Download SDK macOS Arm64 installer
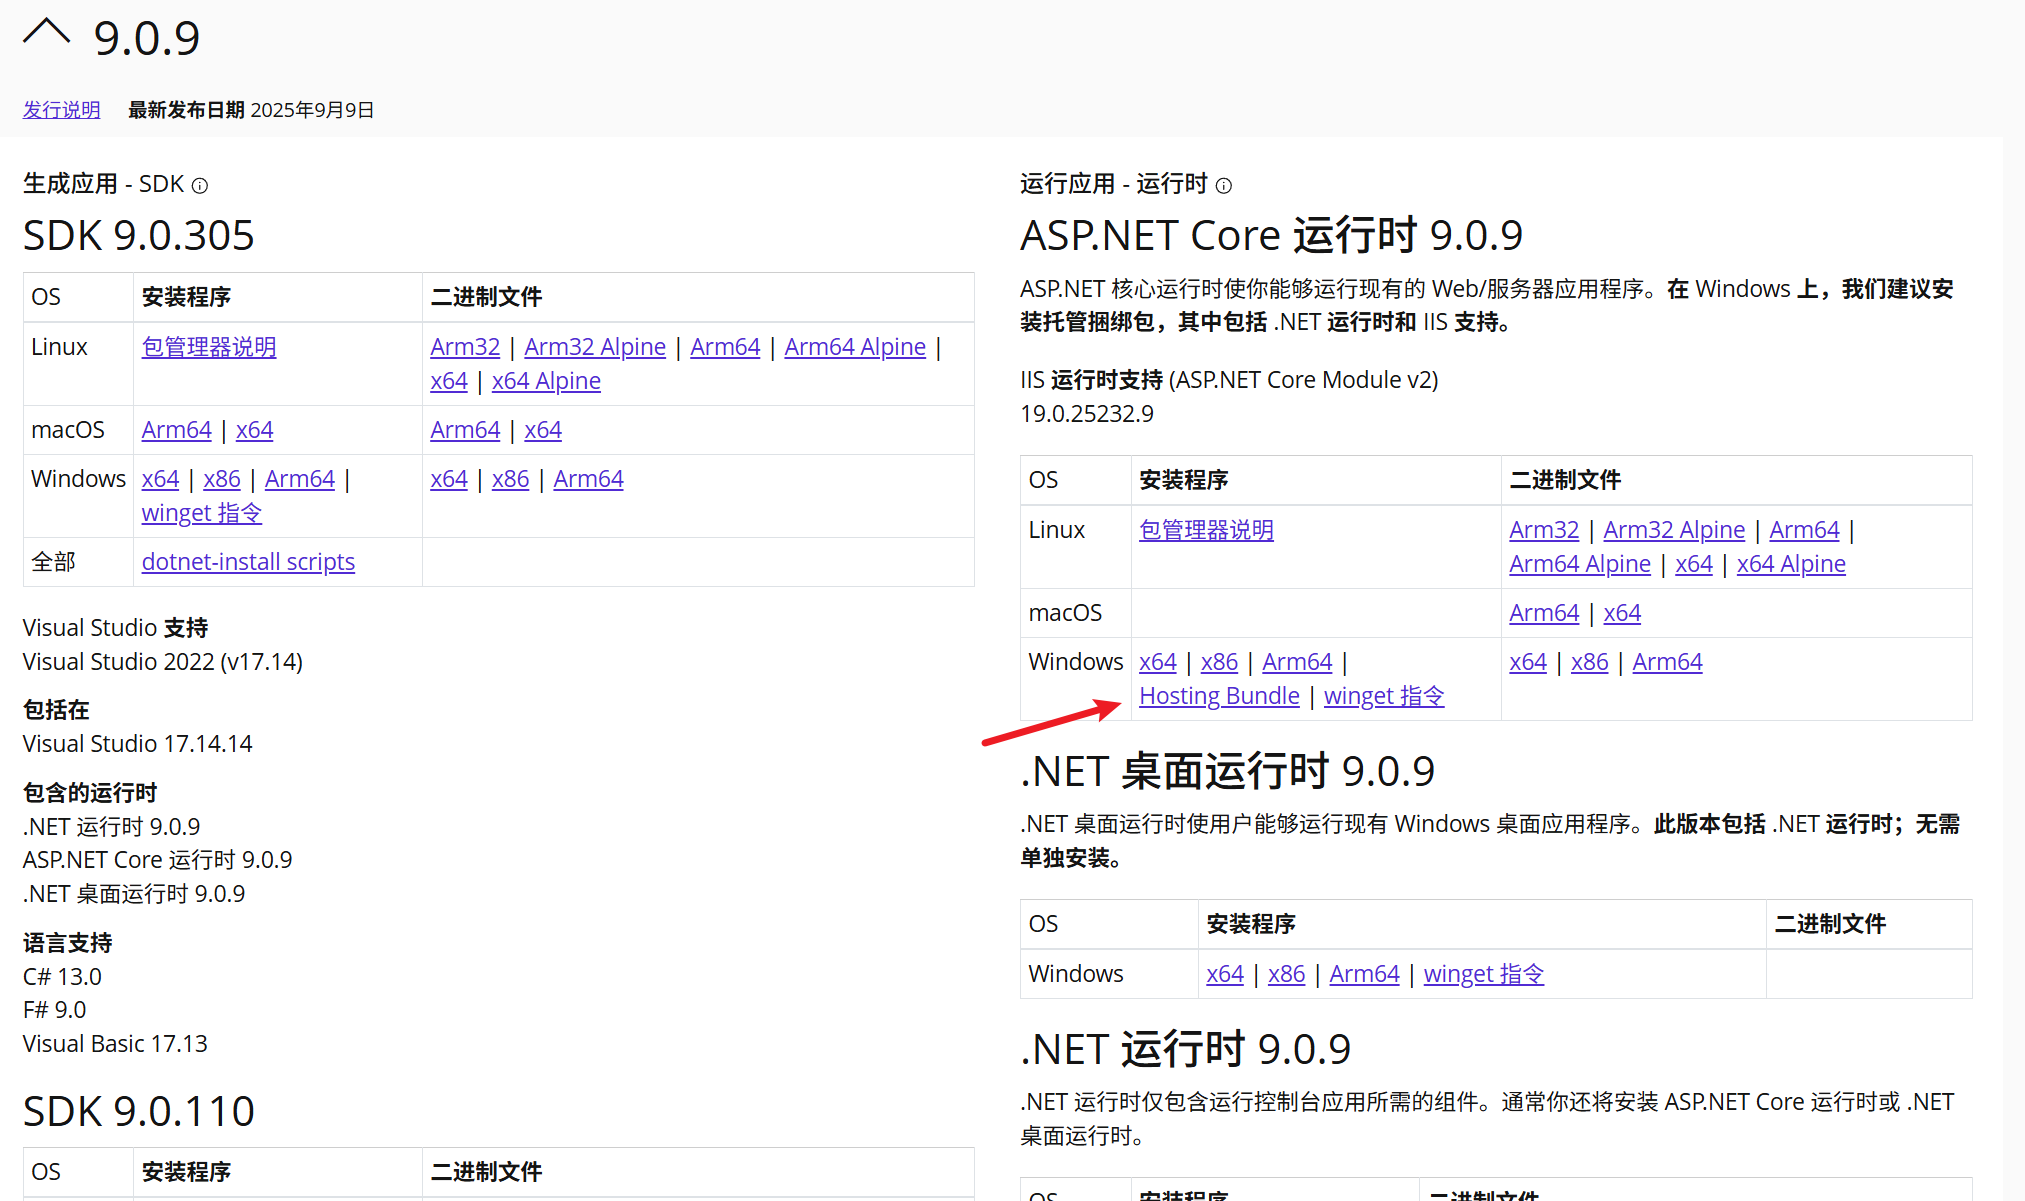2025x1201 pixels. pyautogui.click(x=176, y=430)
